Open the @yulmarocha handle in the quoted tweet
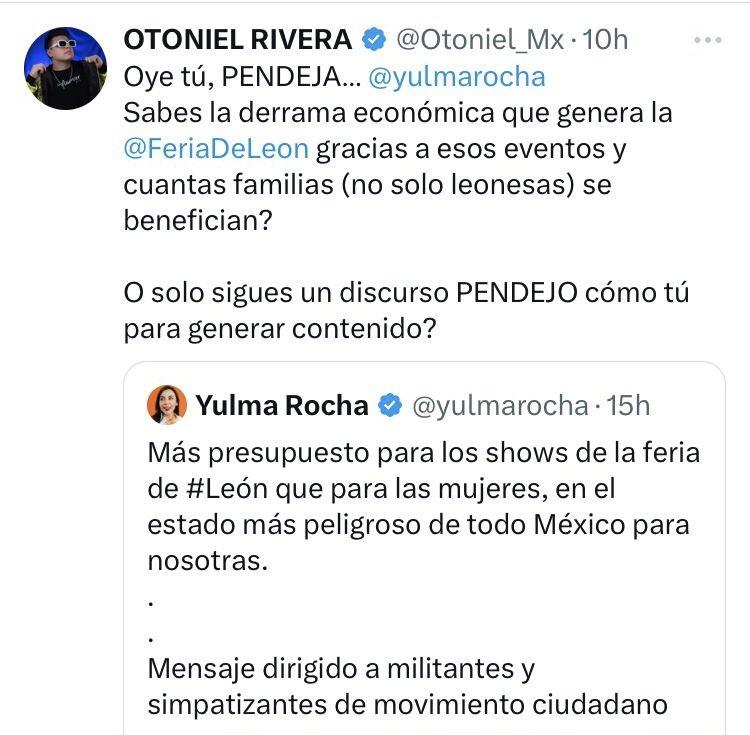The image size is (750, 735). 499,405
